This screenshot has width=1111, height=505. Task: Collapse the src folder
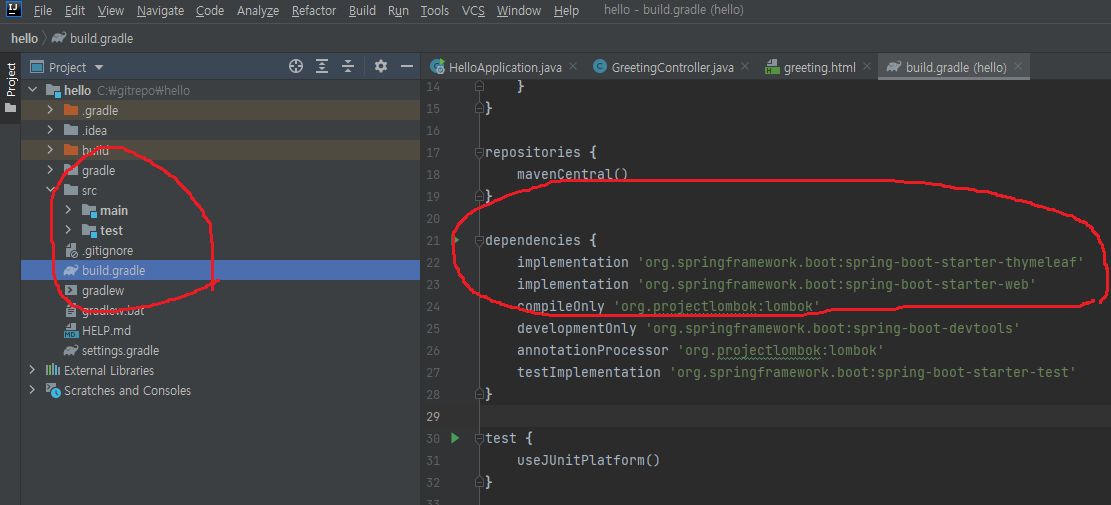50,190
